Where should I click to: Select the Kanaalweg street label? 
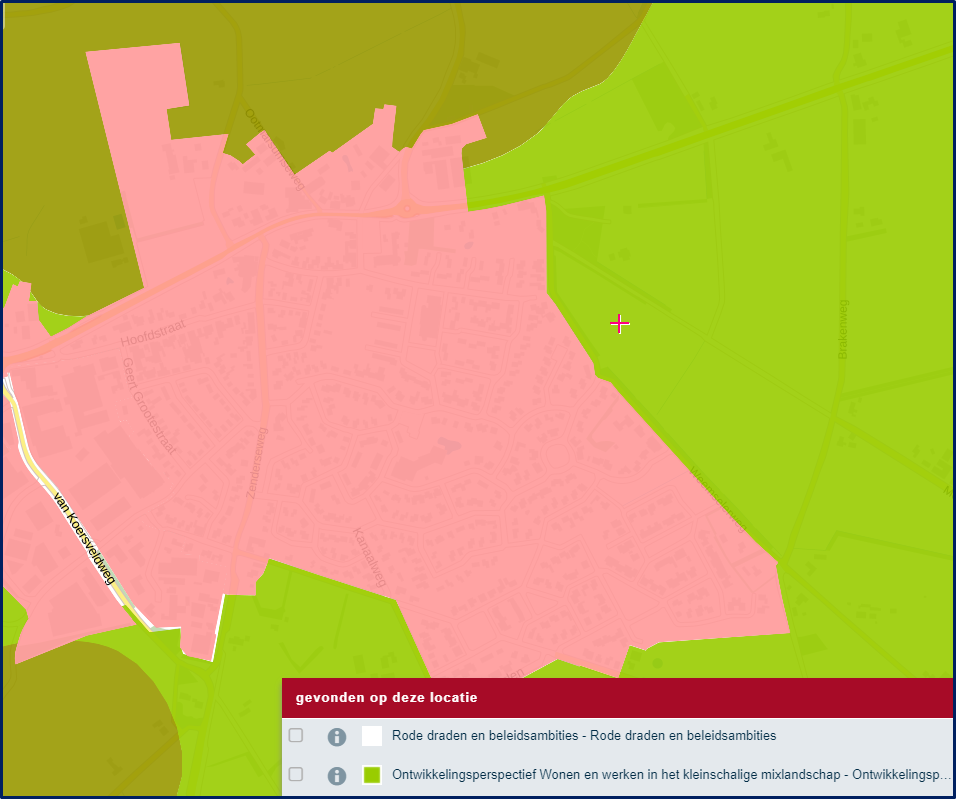[369, 557]
